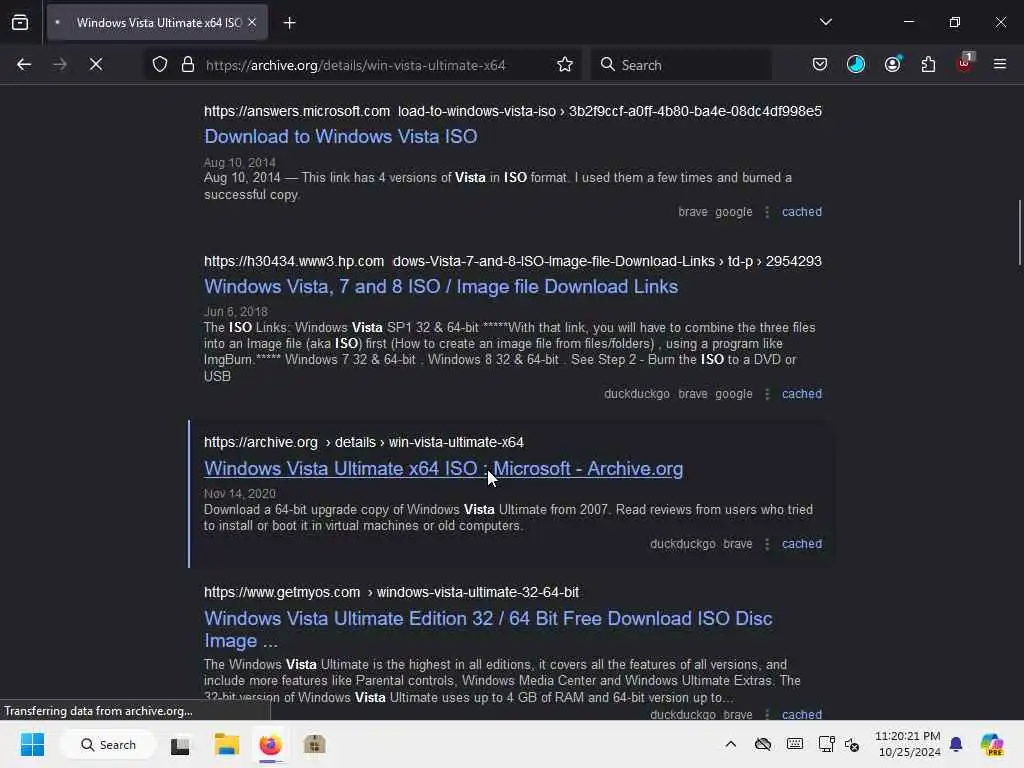The height and width of the screenshot is (768, 1024).
Task: Click the page vertical scrollbar thumb
Action: pyautogui.click(x=1019, y=232)
